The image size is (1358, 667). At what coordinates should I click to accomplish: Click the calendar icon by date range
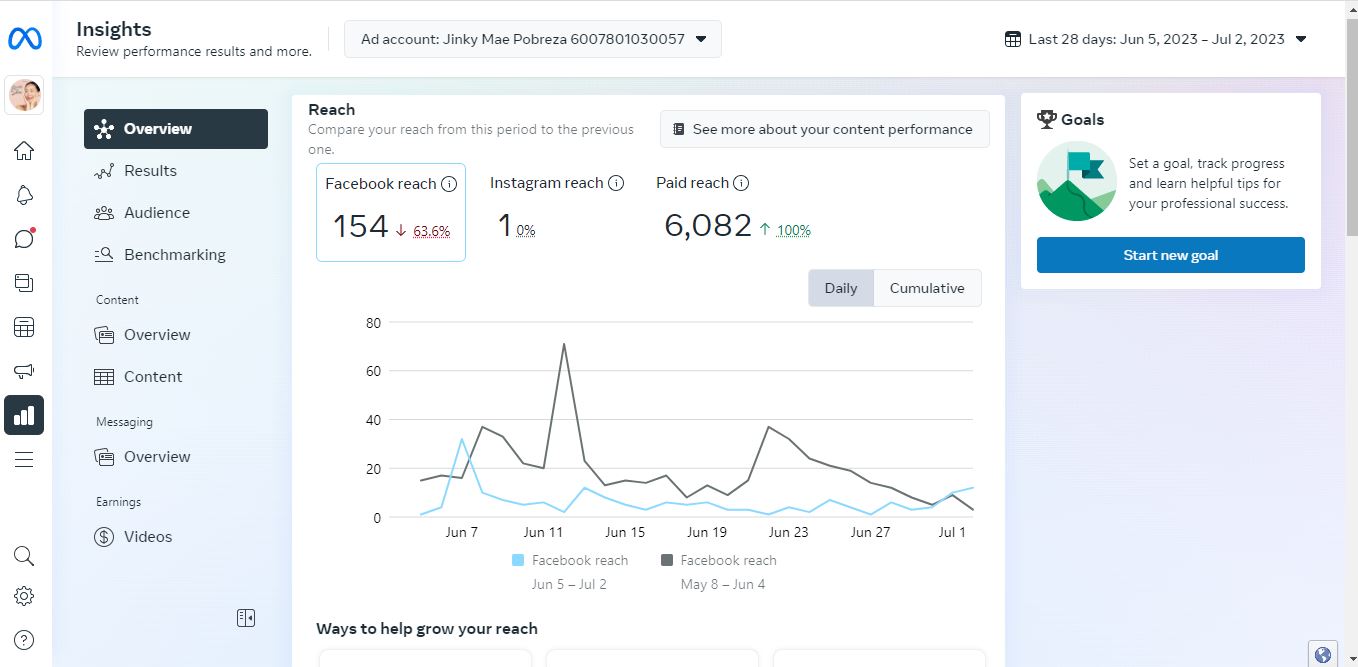click(1013, 39)
